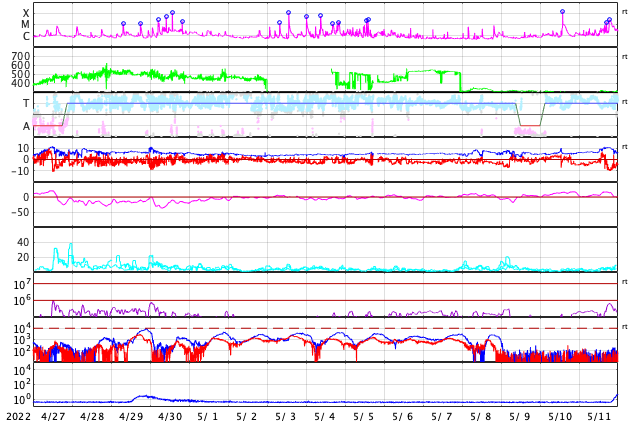Click the rt label beside green plot

pyautogui.click(x=624, y=56)
